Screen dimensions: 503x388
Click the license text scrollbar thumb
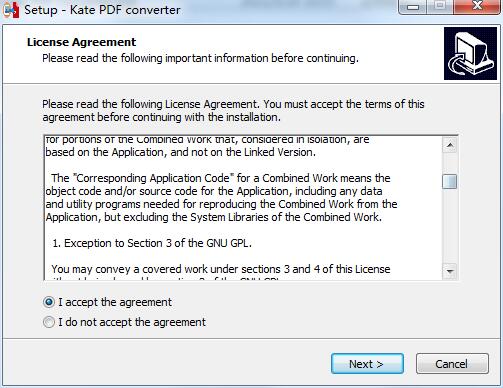click(450, 182)
